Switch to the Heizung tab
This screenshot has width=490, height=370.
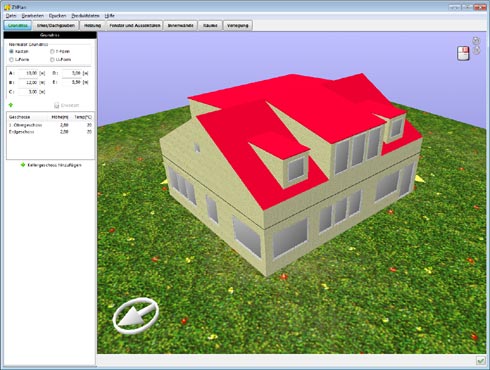click(92, 25)
